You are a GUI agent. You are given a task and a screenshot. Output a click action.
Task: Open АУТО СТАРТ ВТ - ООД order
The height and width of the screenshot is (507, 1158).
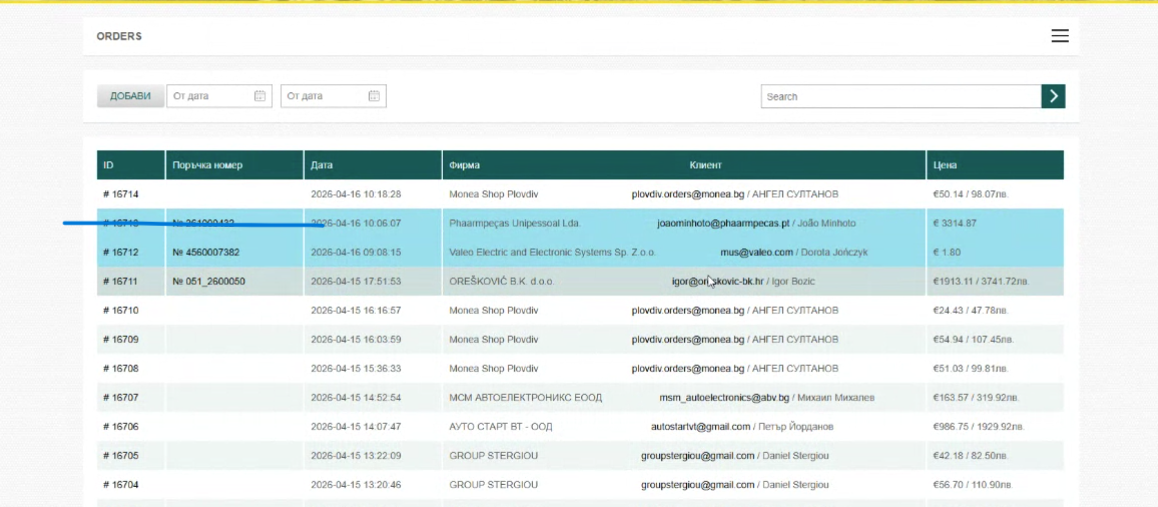(500, 427)
